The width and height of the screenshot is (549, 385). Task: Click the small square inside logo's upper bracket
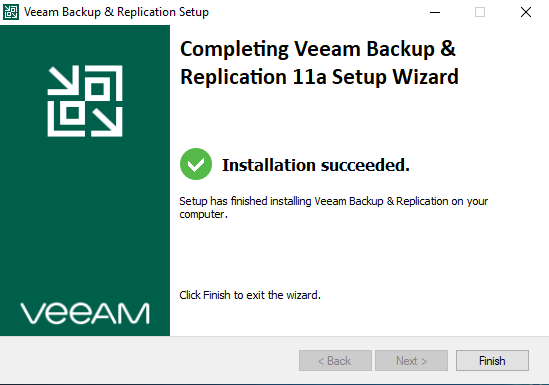point(97,89)
